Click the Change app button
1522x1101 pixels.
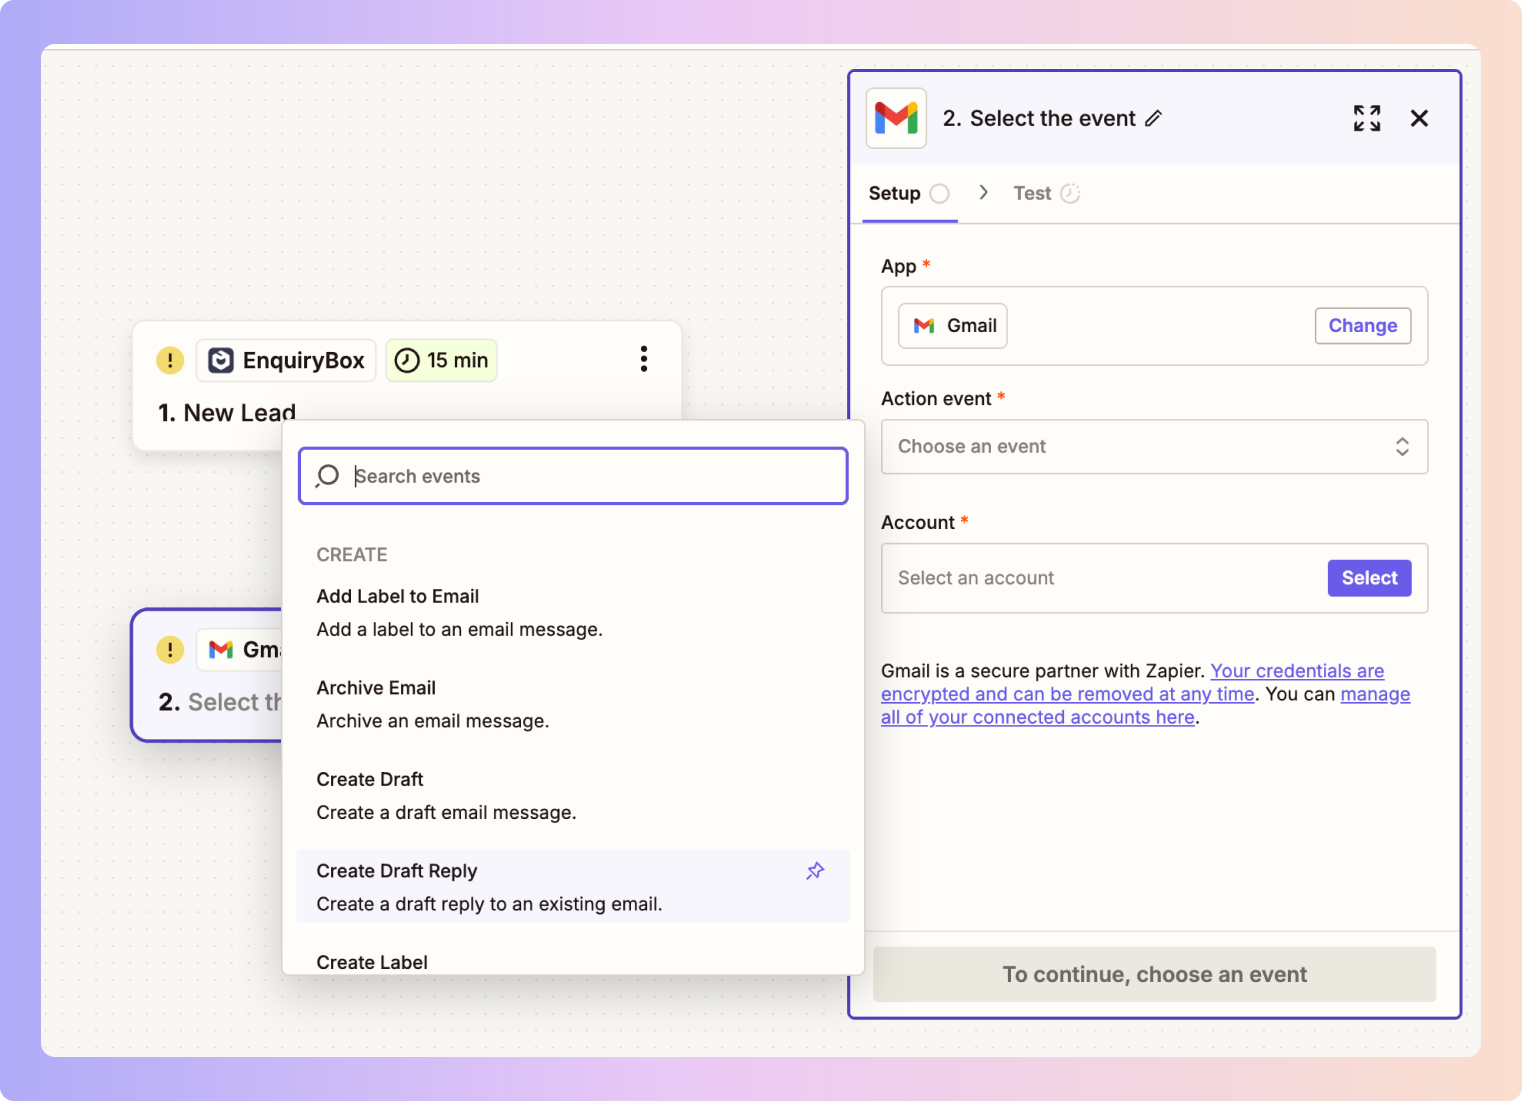pos(1363,326)
